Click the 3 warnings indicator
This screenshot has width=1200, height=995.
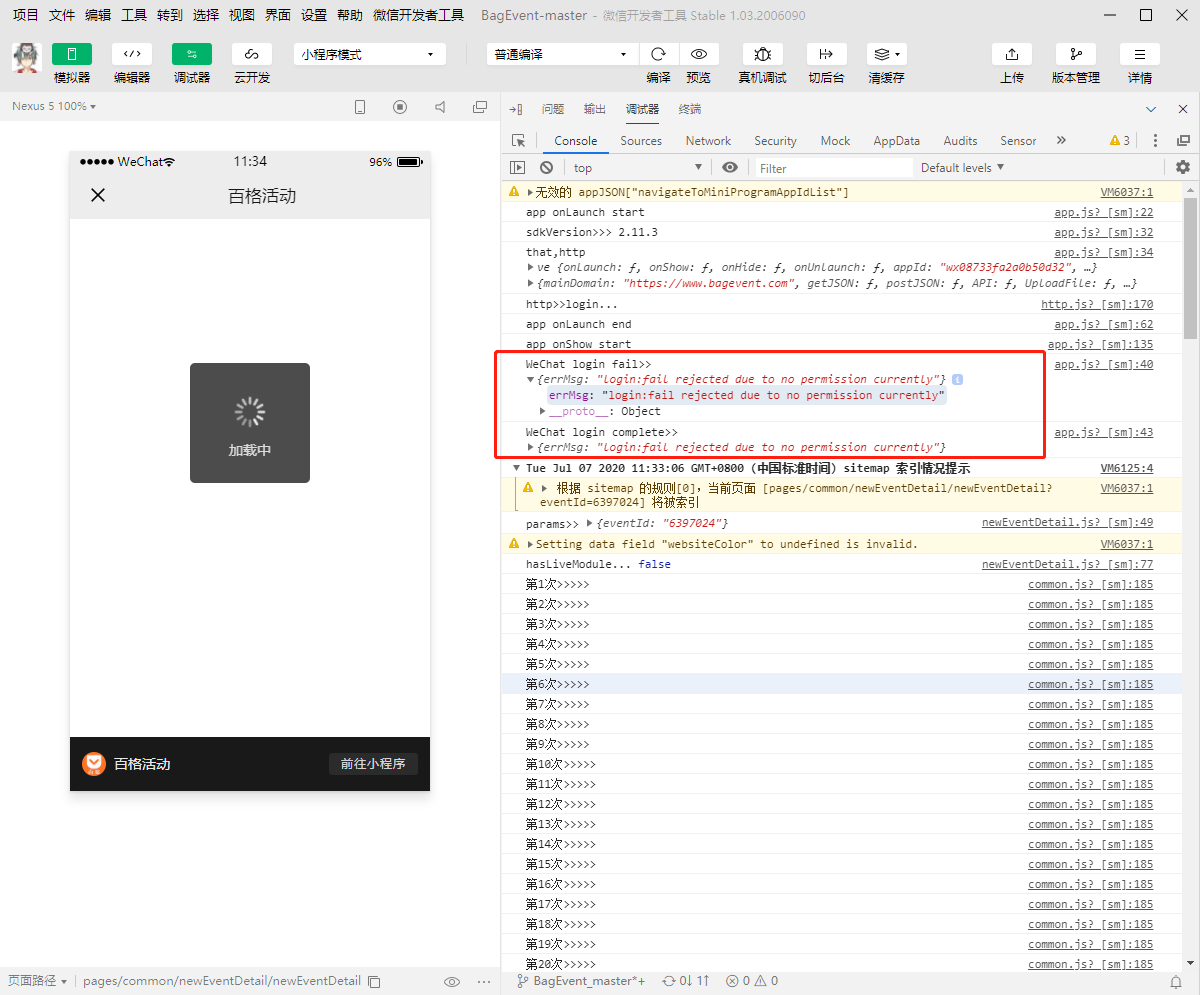click(1120, 141)
